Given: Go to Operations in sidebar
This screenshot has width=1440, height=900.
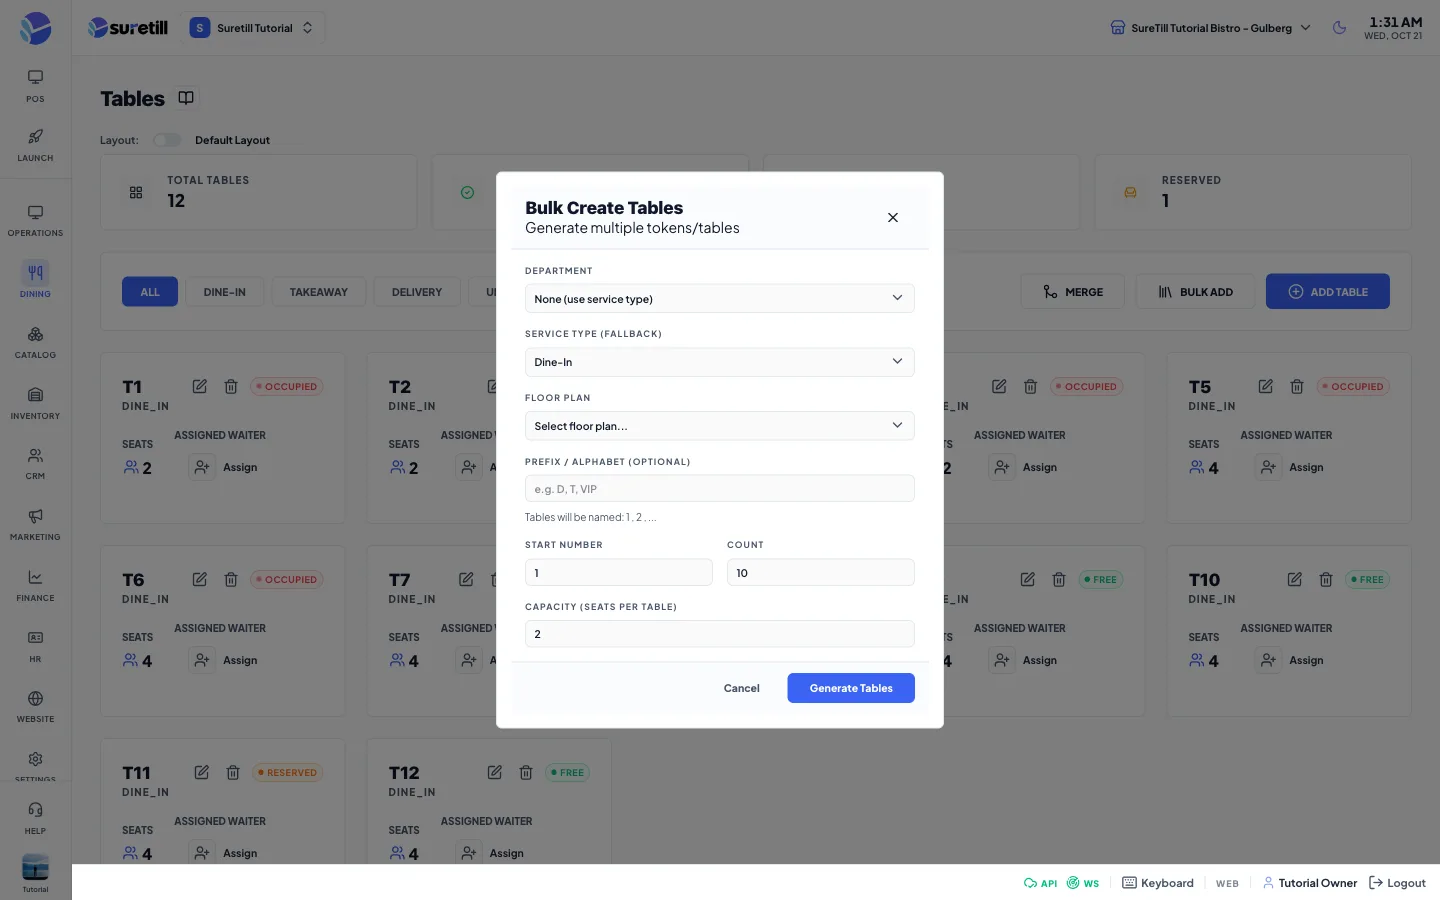Looking at the screenshot, I should point(35,221).
